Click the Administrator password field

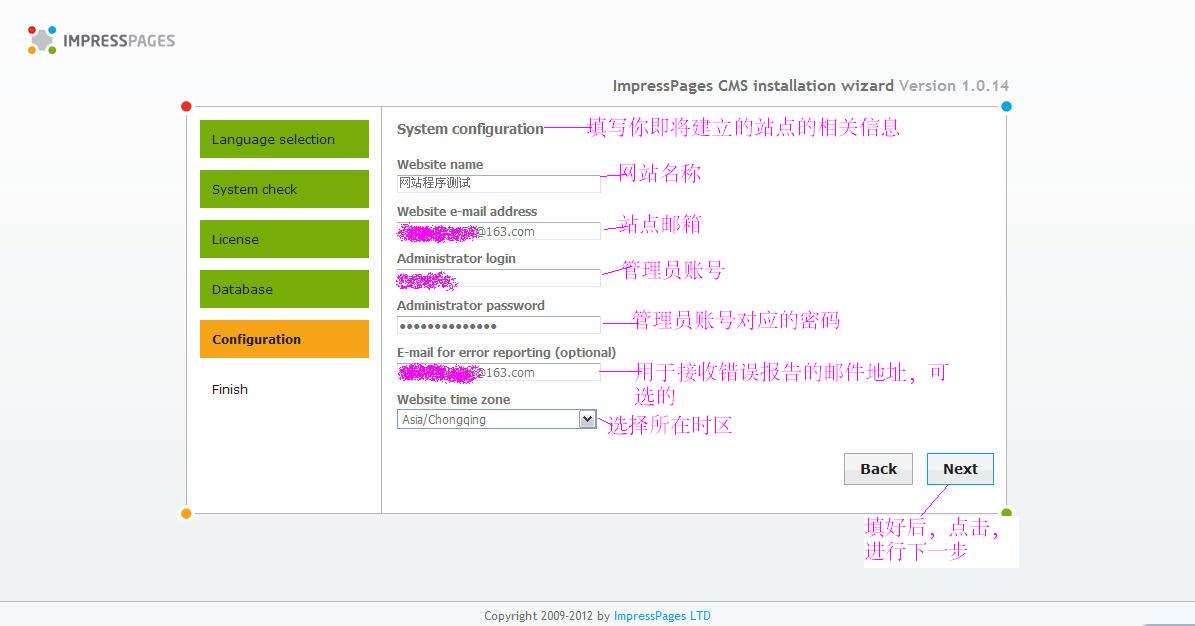click(498, 326)
